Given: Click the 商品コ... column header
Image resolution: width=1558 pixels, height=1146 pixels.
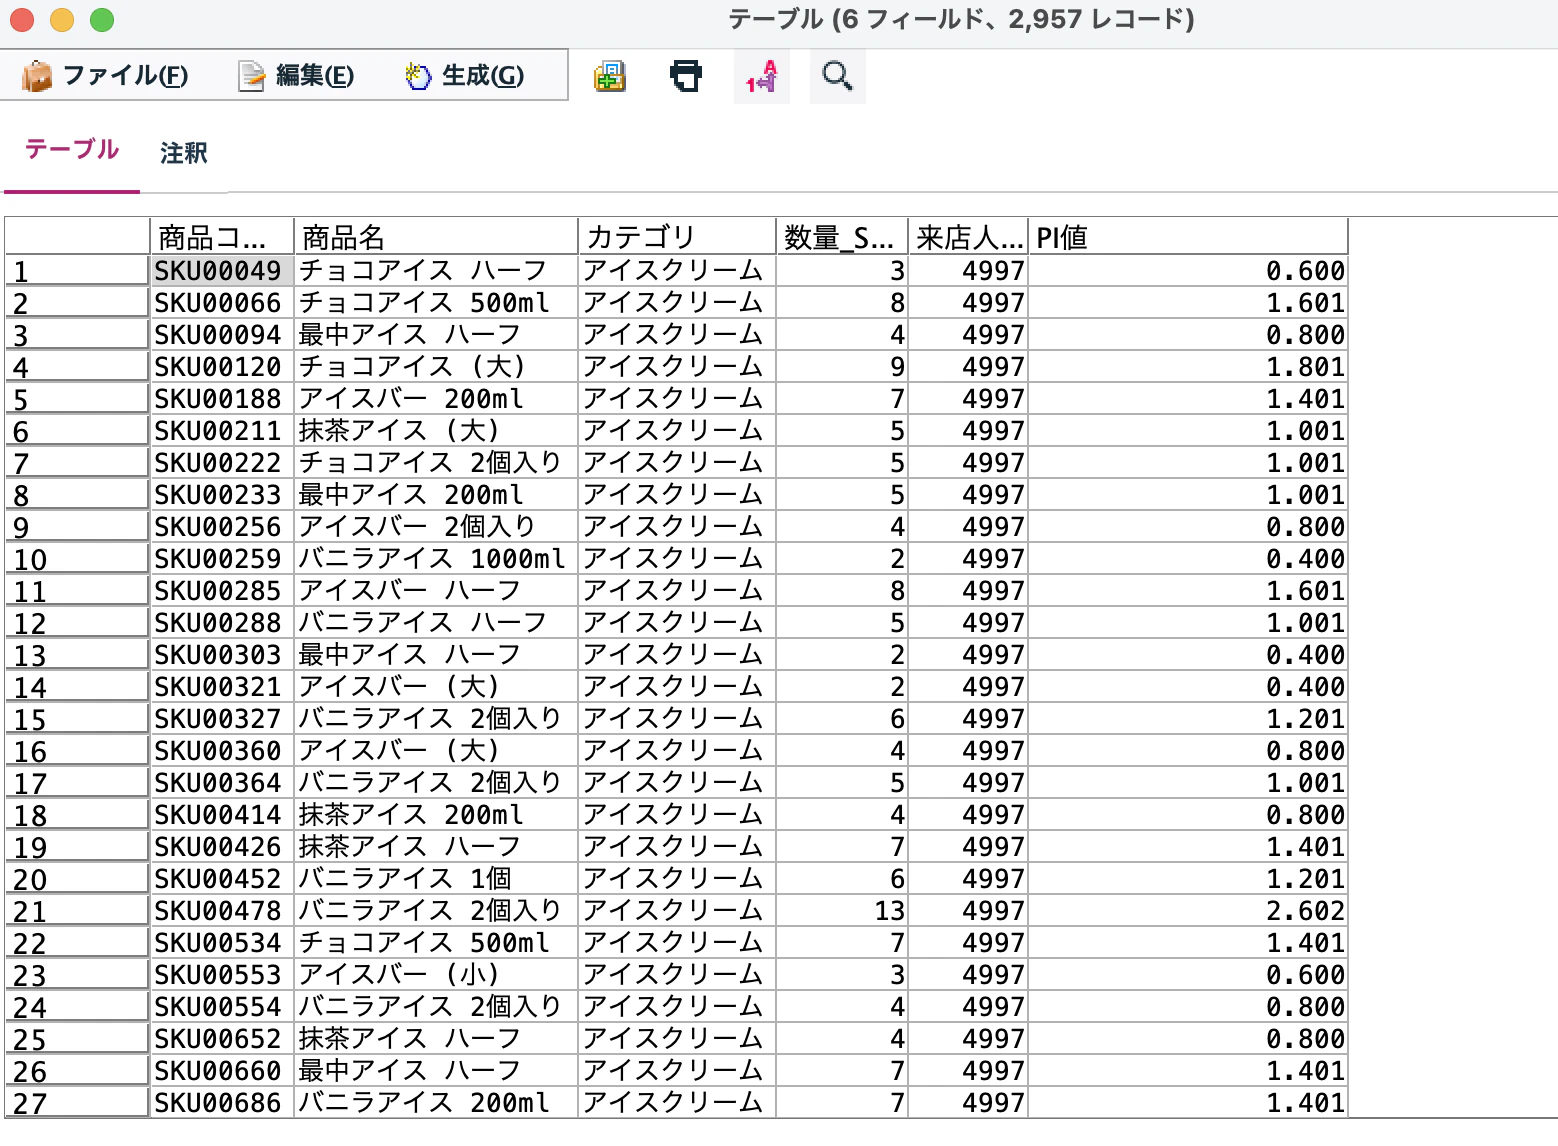Looking at the screenshot, I should click(222, 237).
